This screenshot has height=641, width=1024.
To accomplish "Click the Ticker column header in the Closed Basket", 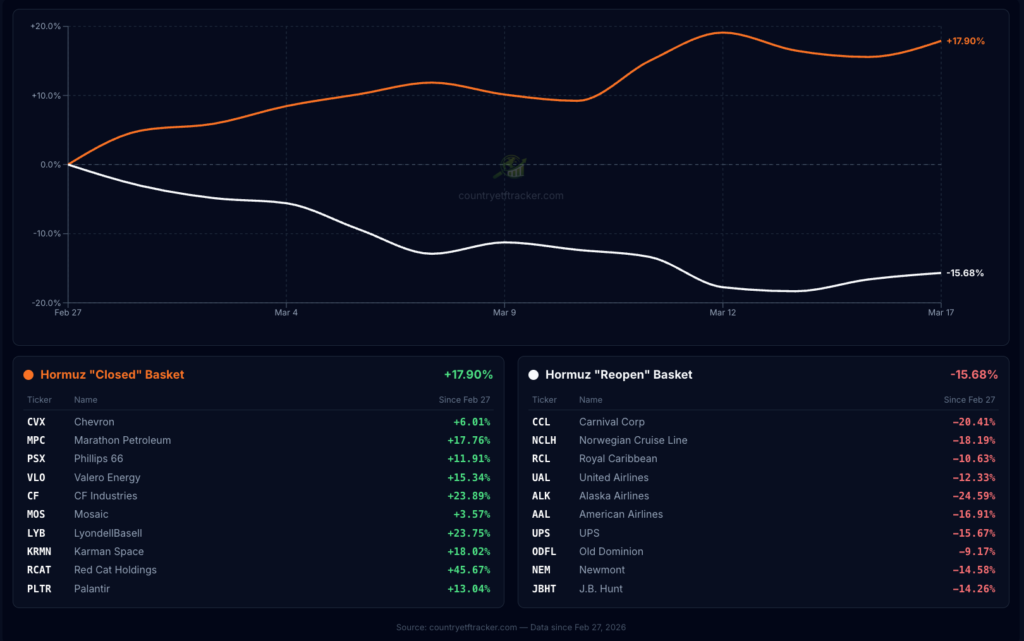I will (x=39, y=400).
